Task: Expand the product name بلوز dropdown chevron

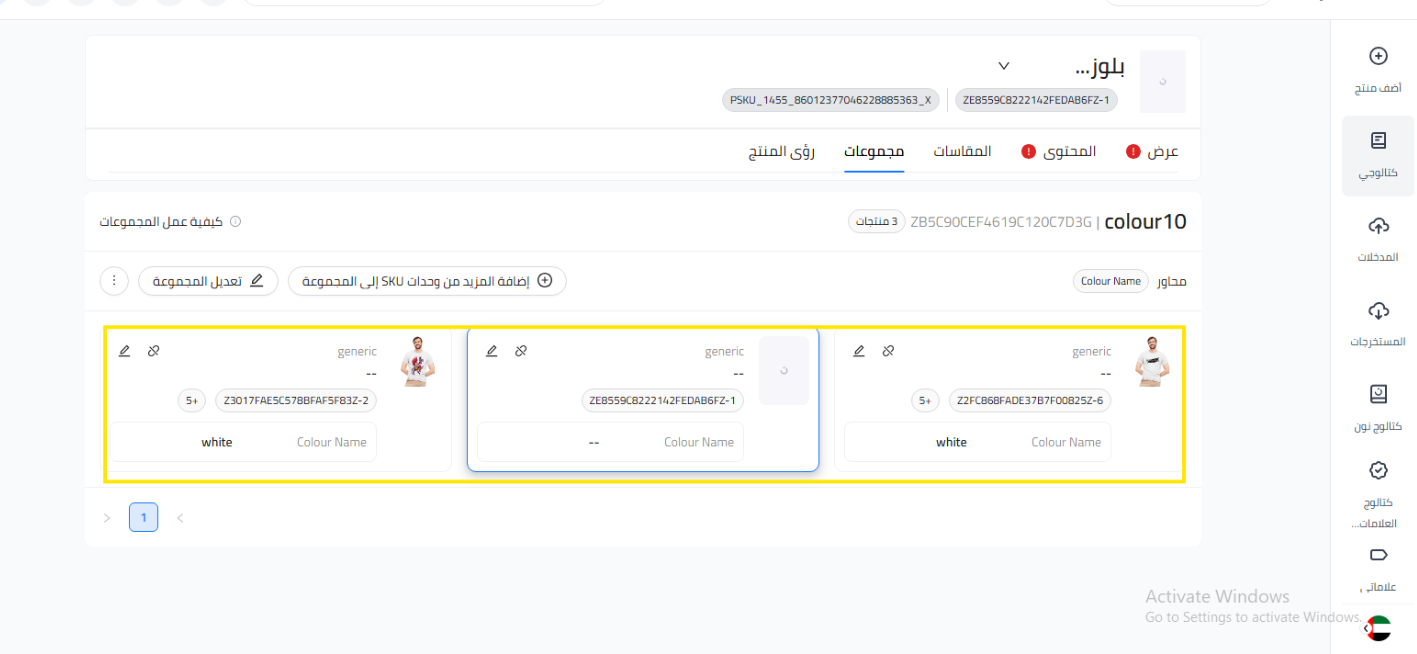Action: pos(1004,66)
